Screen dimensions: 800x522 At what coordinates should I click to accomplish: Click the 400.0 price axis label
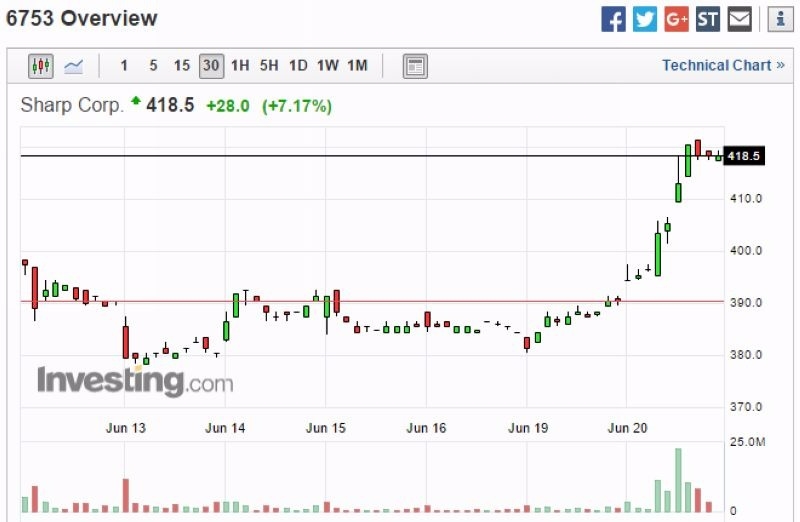[746, 251]
